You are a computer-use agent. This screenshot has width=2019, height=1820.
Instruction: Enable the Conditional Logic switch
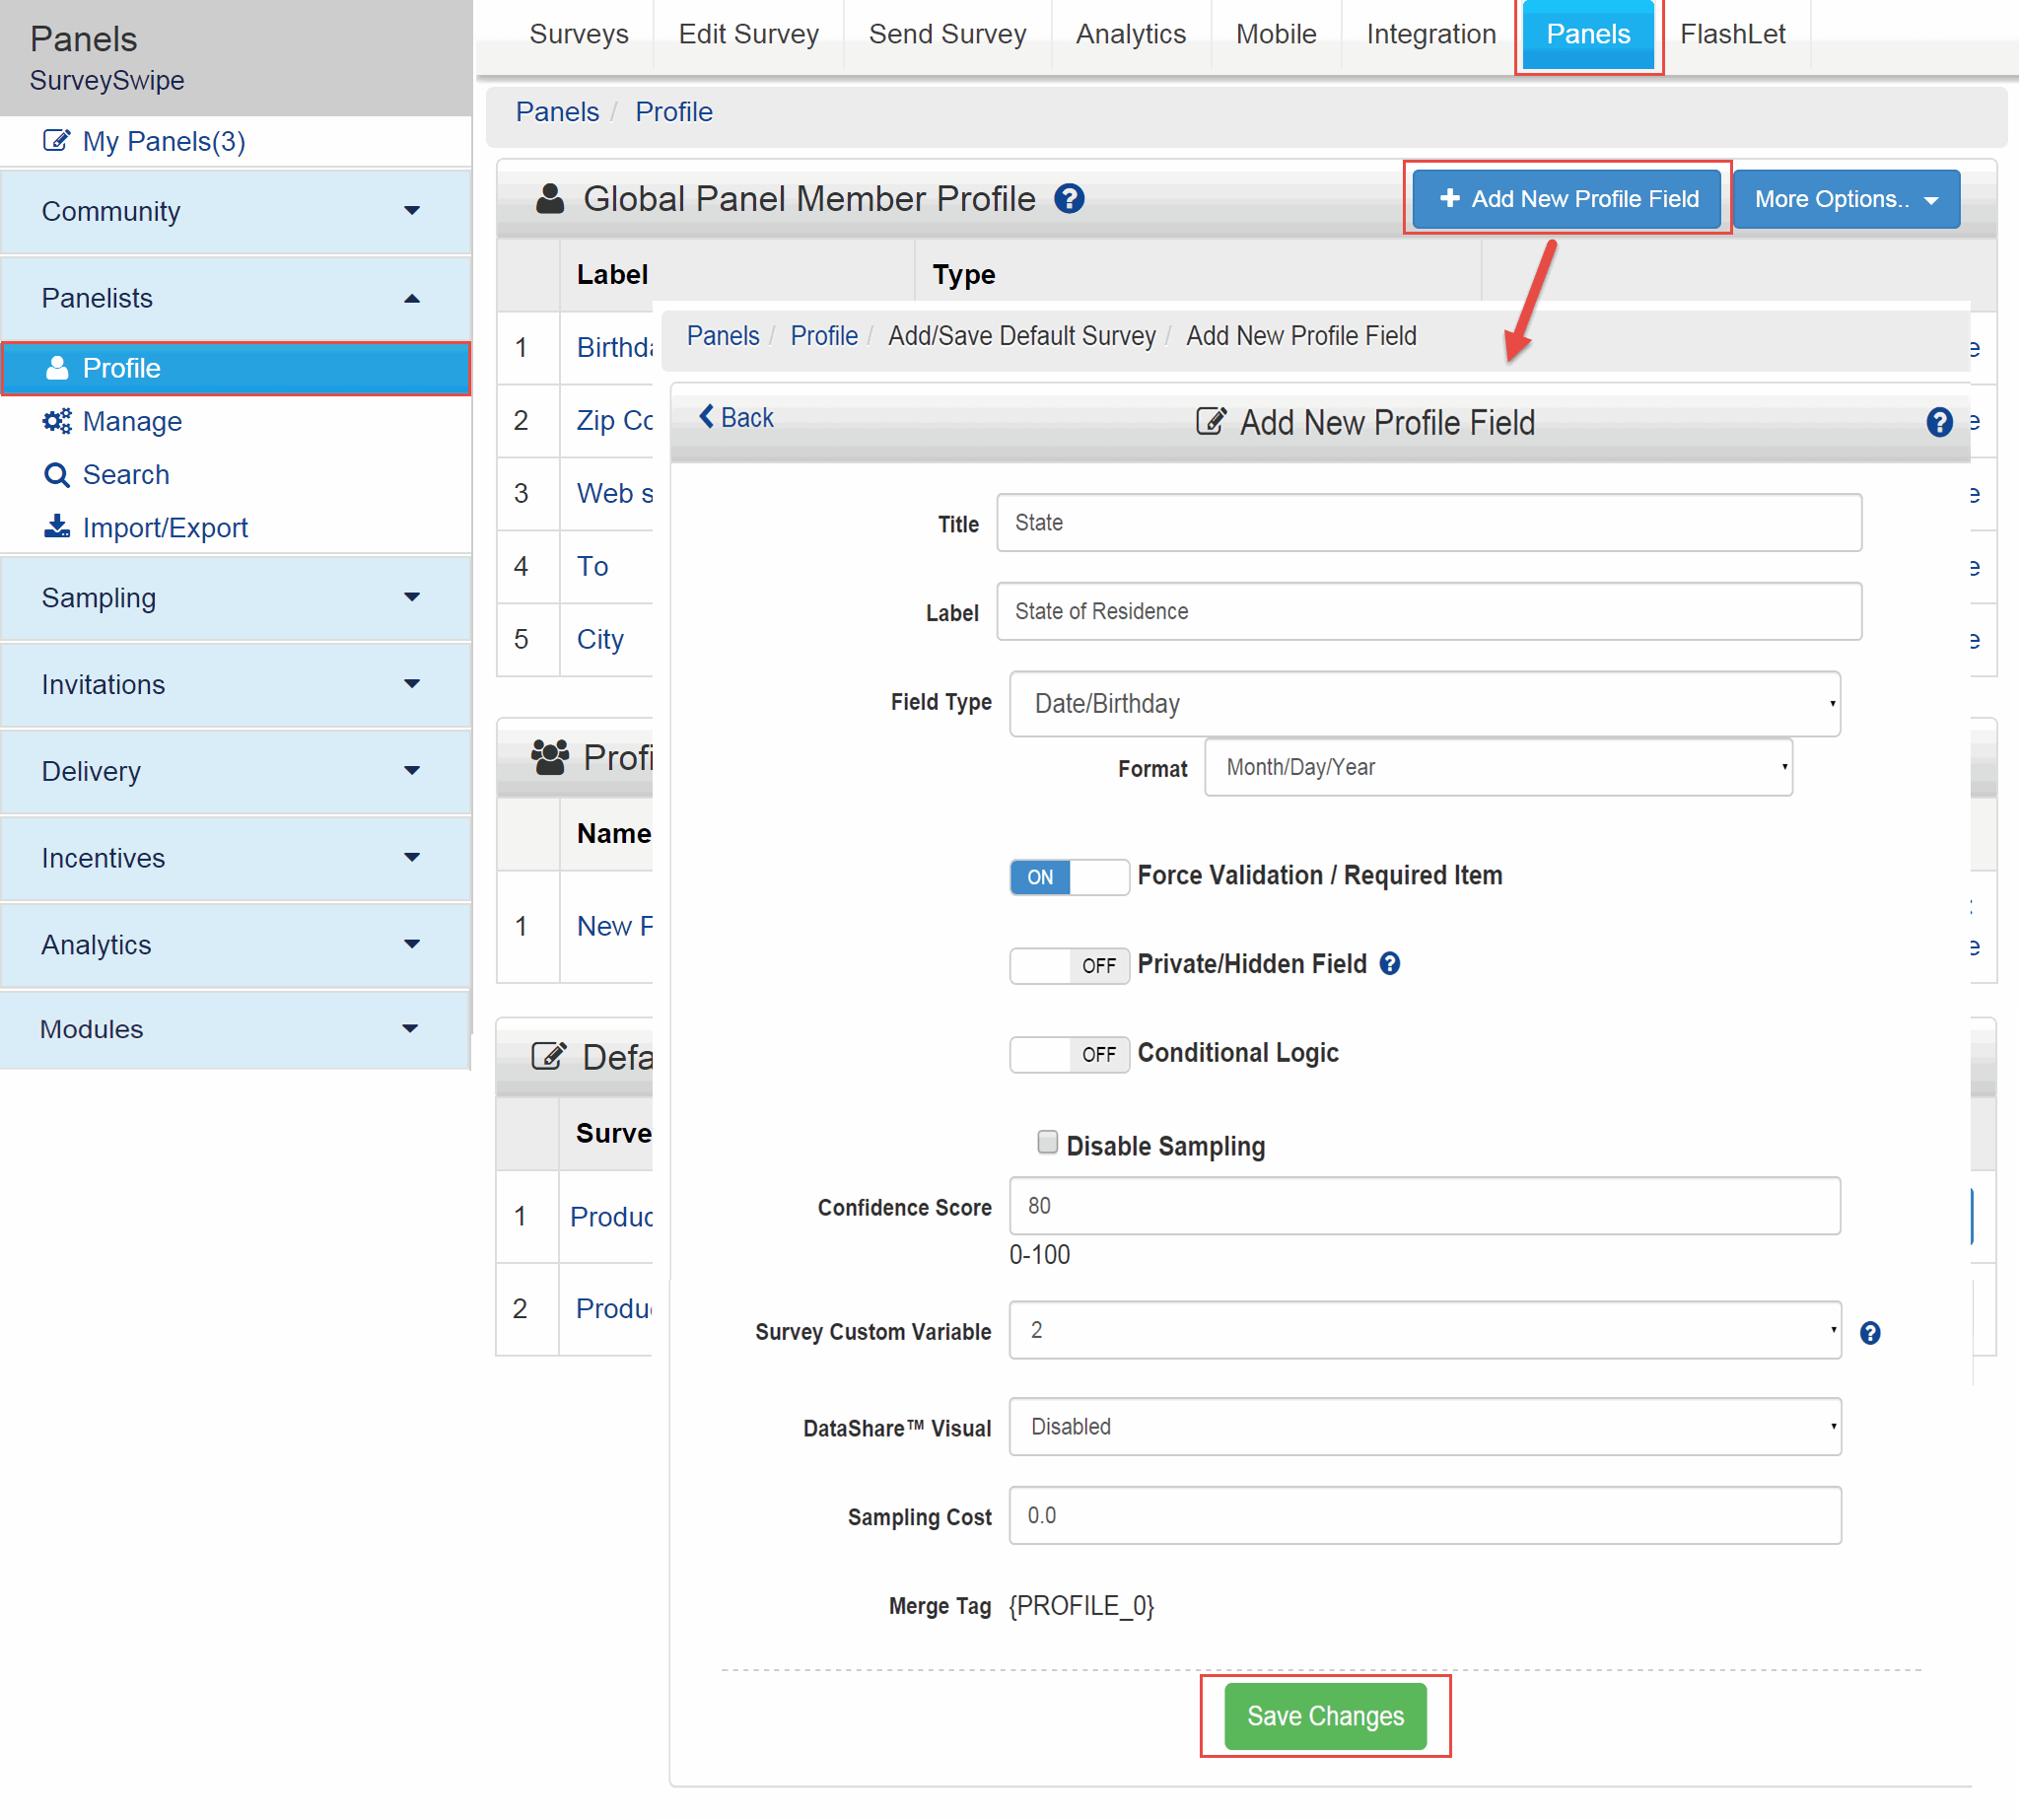pyautogui.click(x=1068, y=1053)
